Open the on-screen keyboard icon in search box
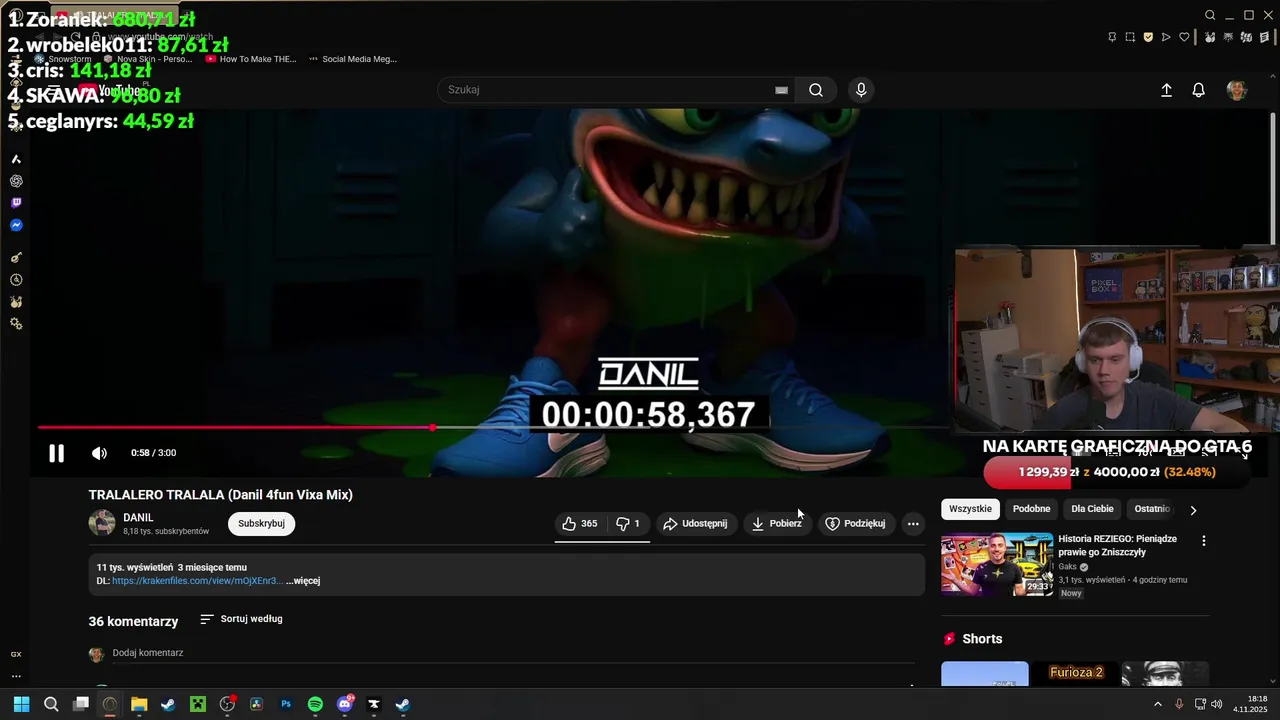 coord(781,90)
